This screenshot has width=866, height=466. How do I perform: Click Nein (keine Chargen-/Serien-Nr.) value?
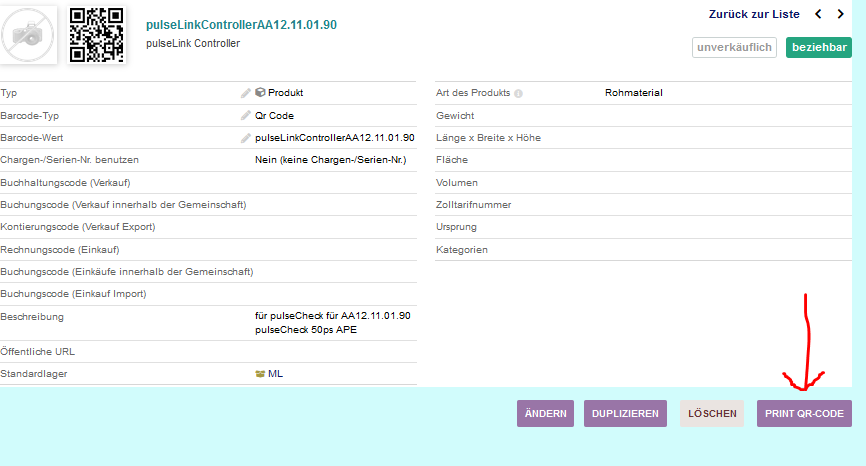click(330, 160)
